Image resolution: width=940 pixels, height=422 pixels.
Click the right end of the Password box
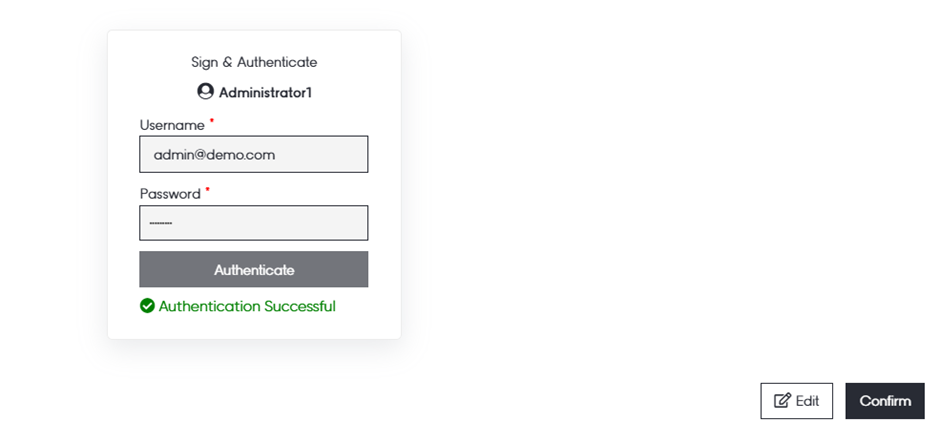[x=355, y=223]
